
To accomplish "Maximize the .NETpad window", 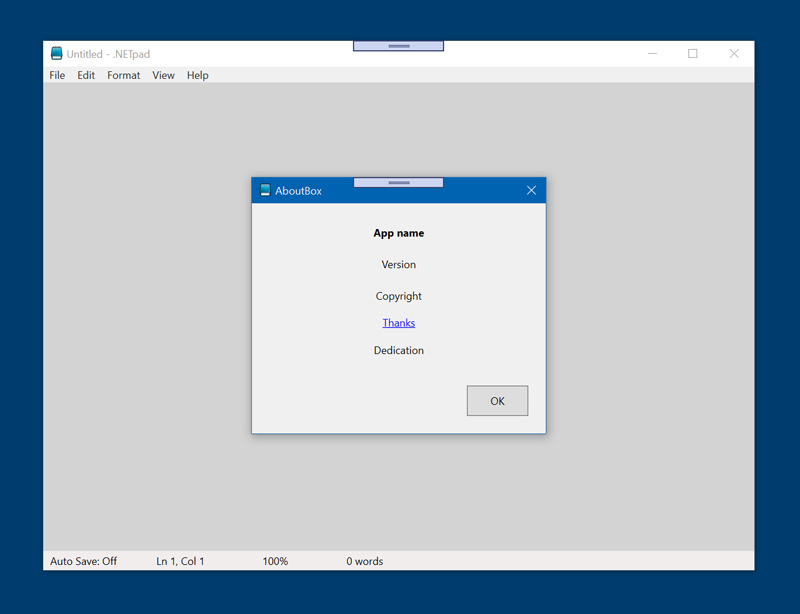I will point(692,54).
